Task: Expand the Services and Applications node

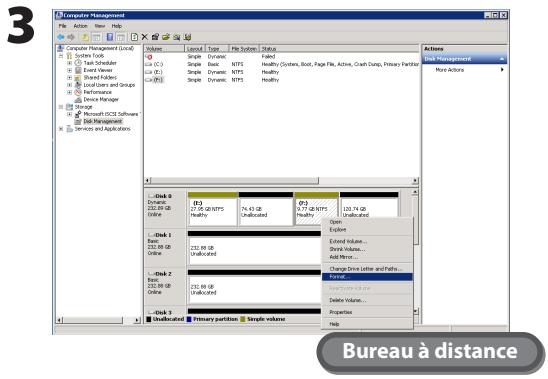Action: (x=61, y=129)
